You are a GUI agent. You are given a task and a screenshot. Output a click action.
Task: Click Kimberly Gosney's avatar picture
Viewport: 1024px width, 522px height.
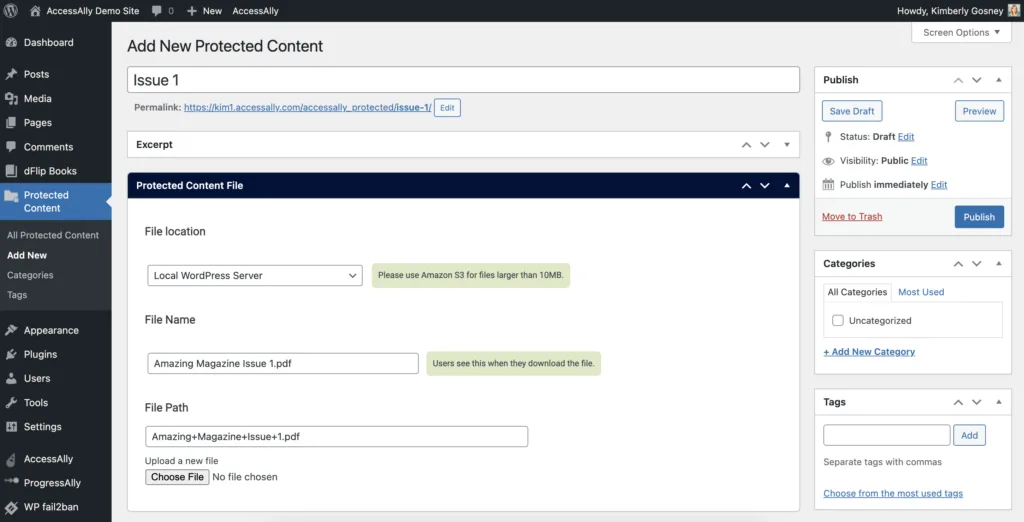tap(1012, 10)
